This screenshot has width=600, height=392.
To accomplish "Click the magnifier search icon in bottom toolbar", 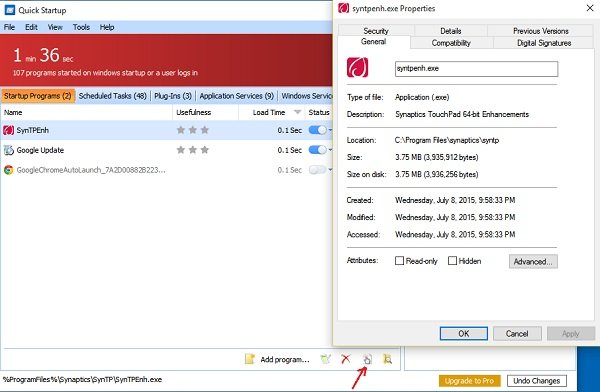I will click(x=387, y=359).
